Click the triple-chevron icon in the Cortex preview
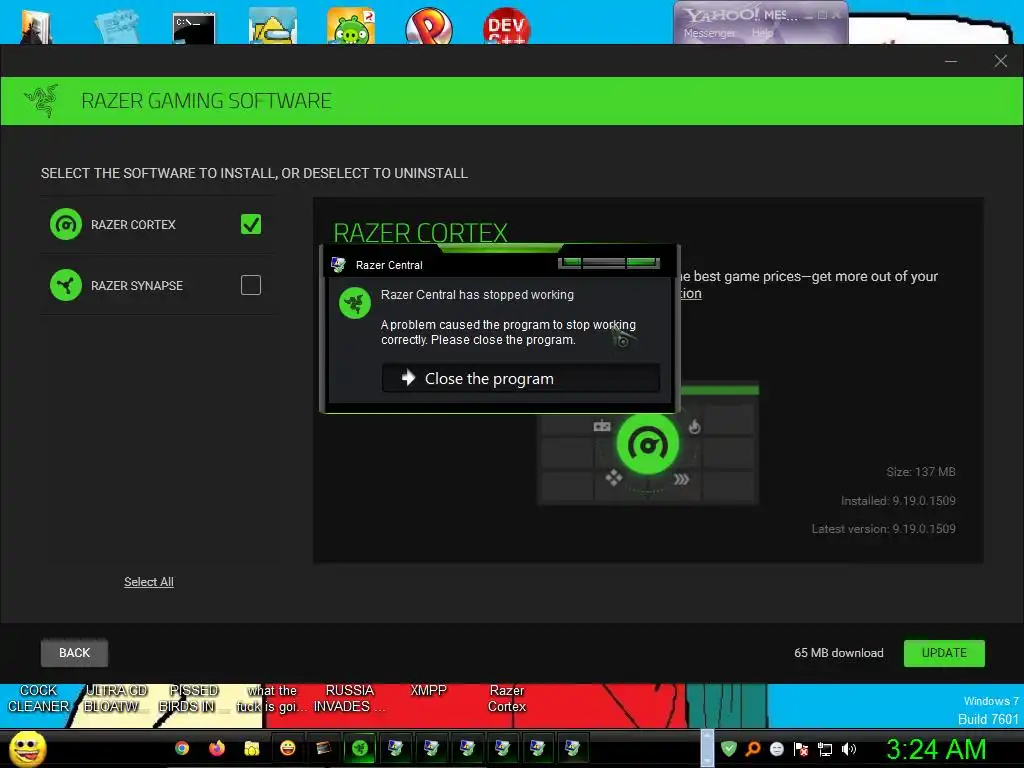 point(681,479)
